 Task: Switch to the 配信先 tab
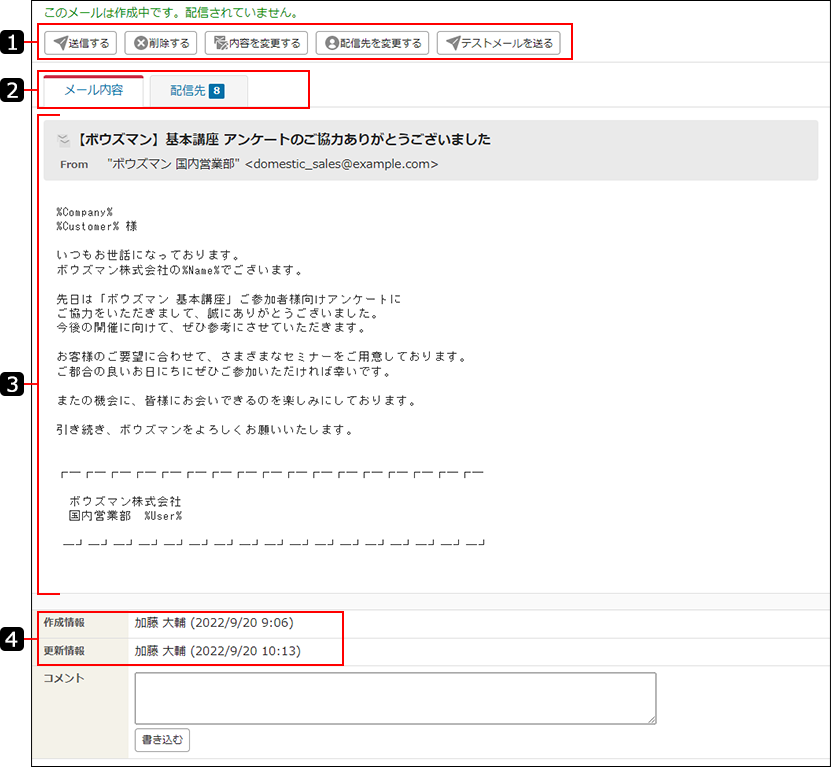point(198,91)
